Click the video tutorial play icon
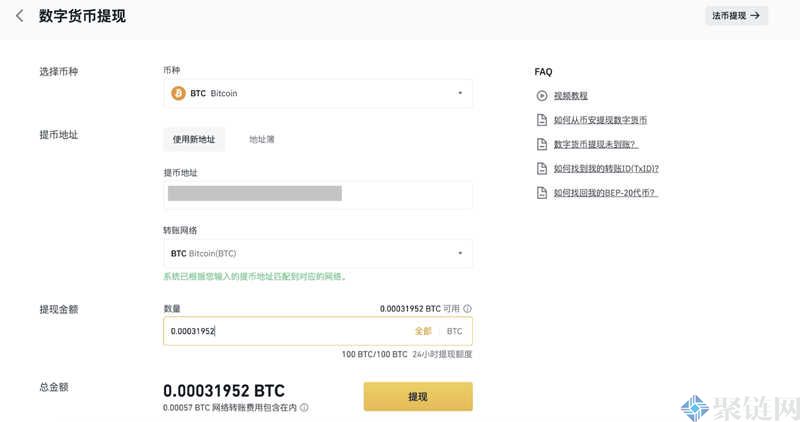The height and width of the screenshot is (422, 800). (x=542, y=96)
